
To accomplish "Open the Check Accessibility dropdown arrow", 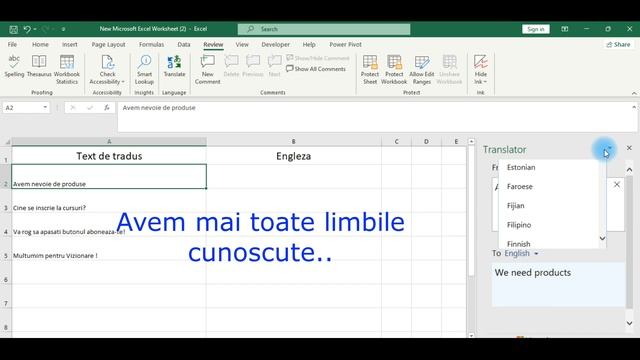I will coord(123,82).
